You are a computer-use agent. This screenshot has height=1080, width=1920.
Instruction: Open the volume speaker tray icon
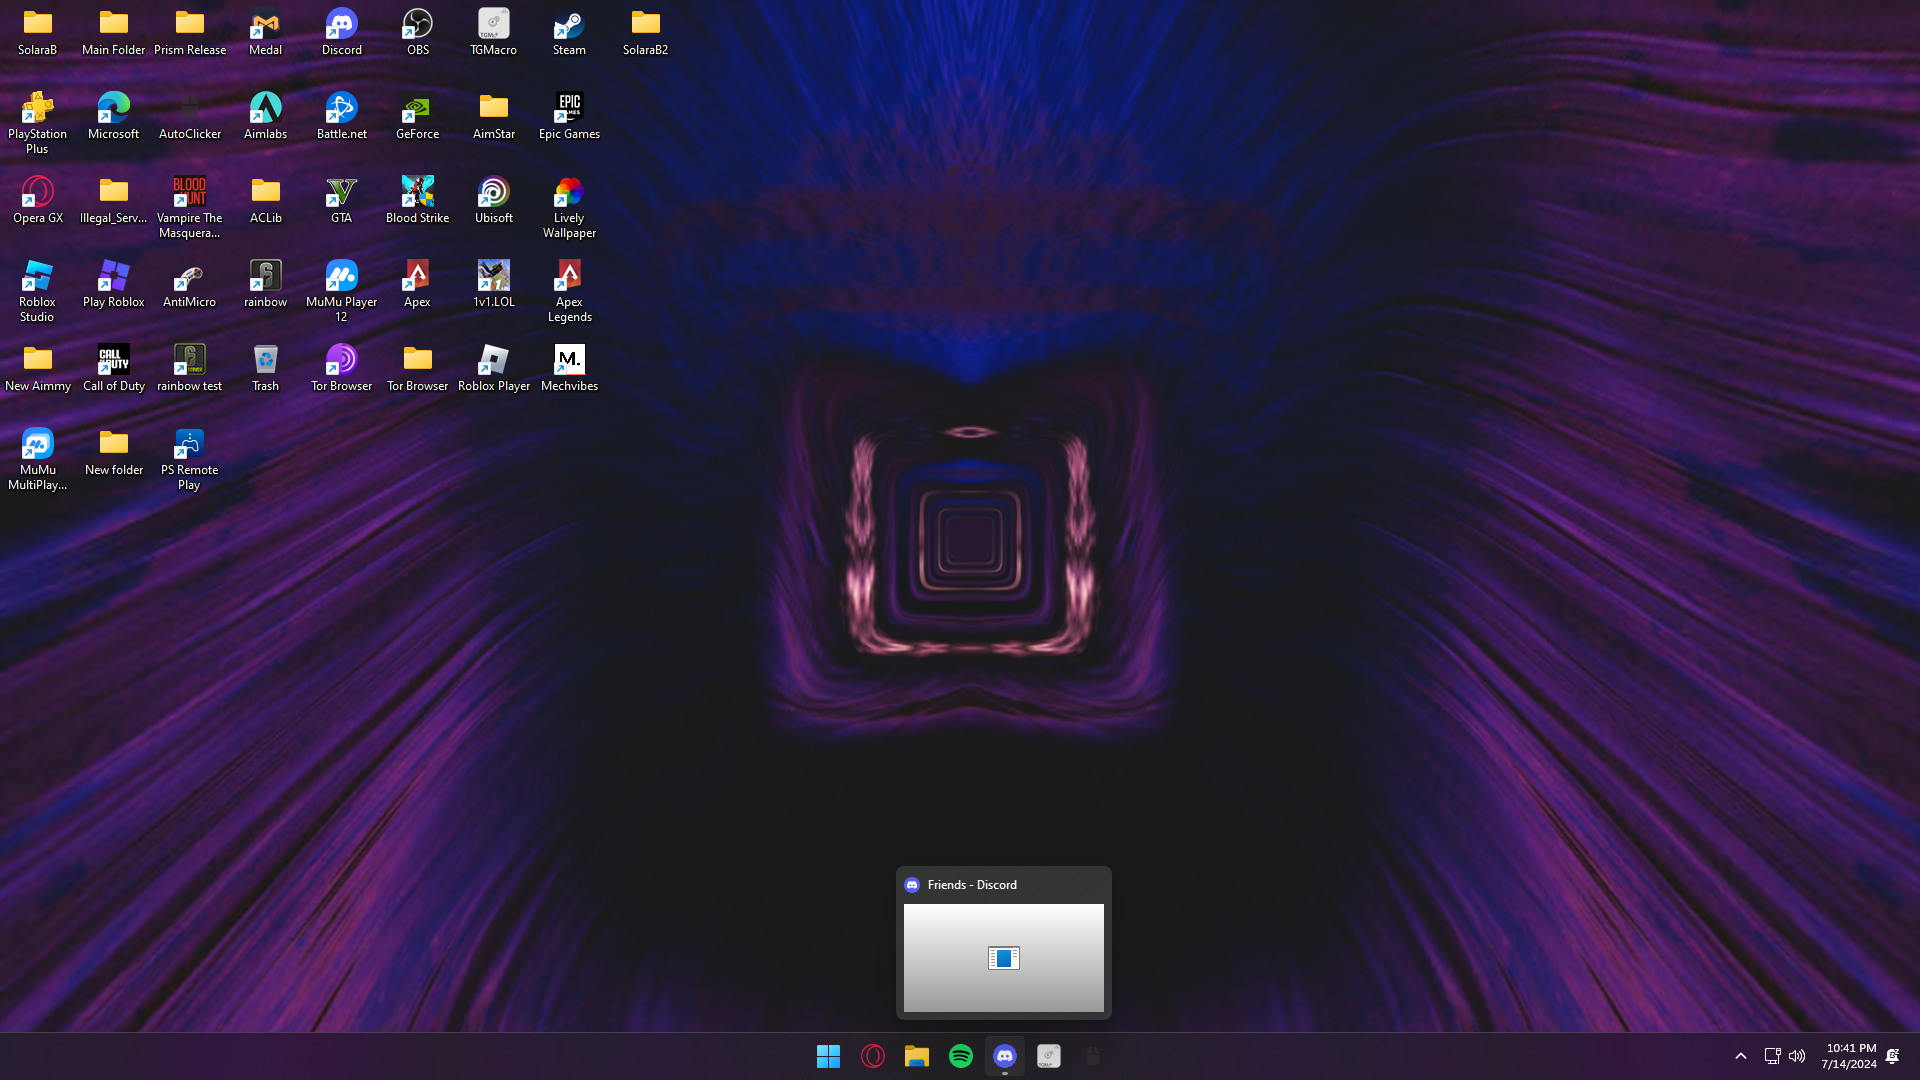[1797, 1056]
